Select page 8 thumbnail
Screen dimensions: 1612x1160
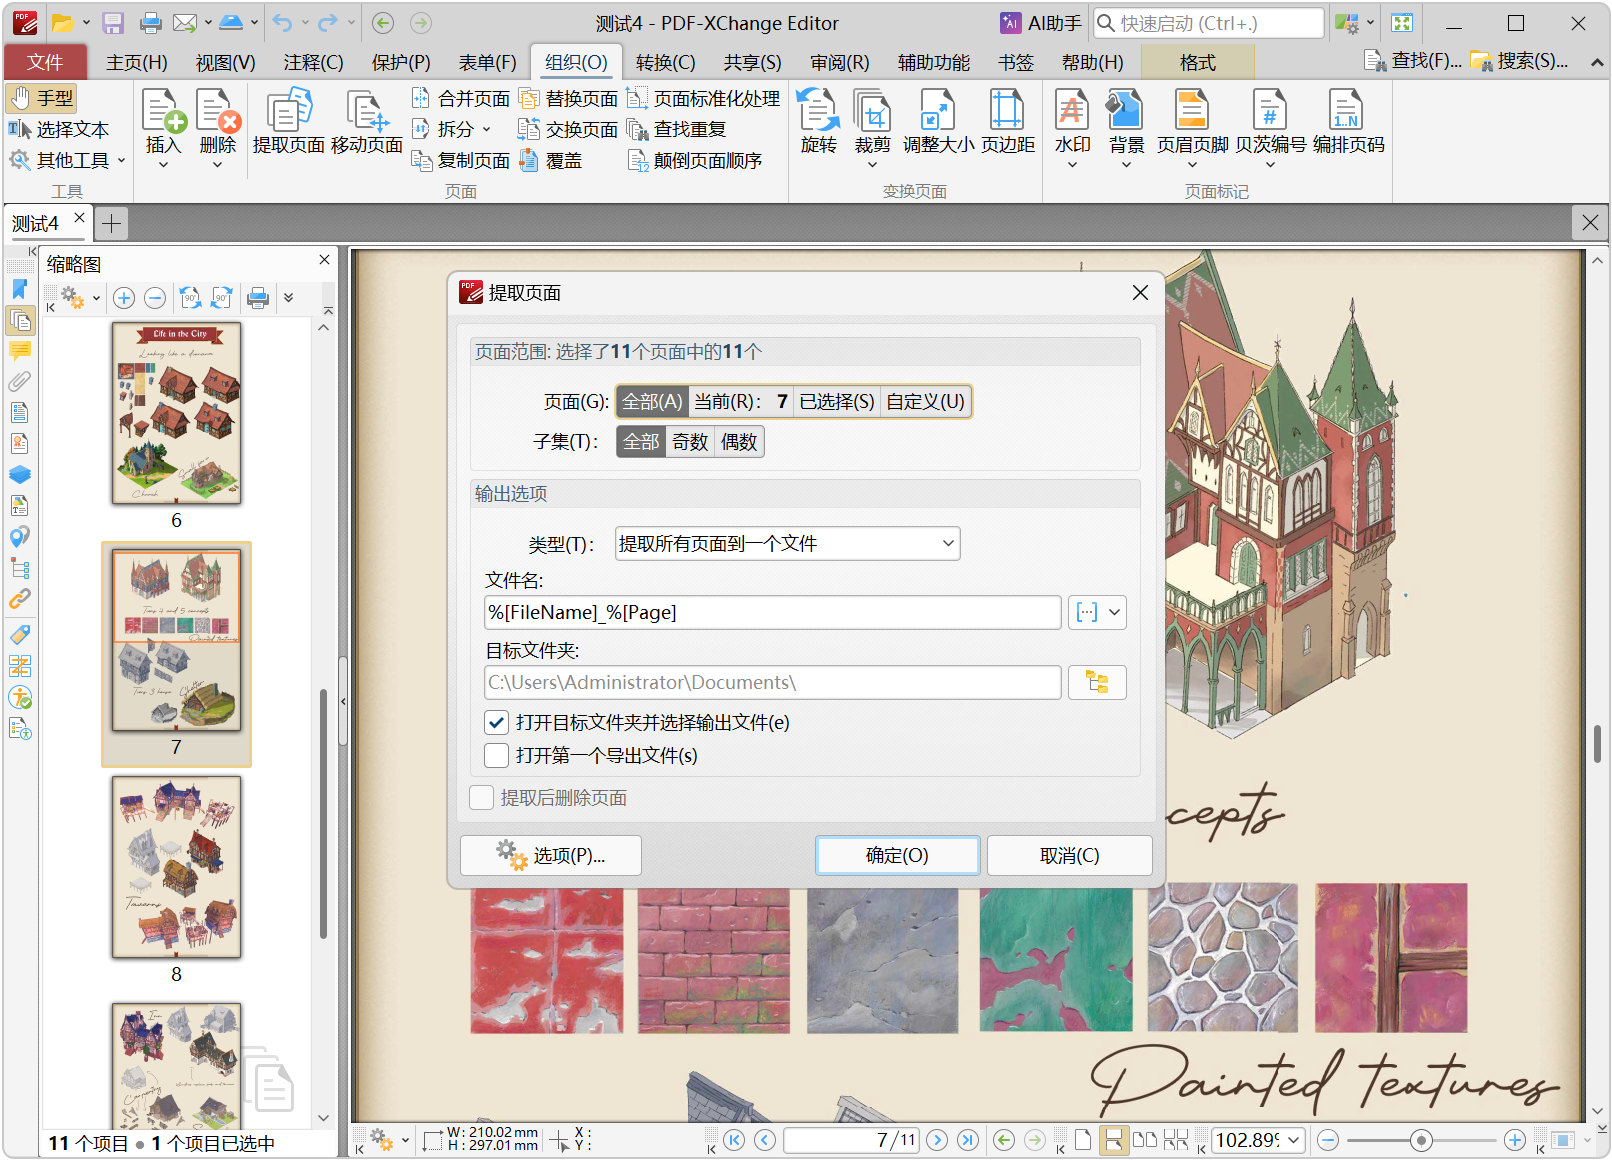click(x=176, y=867)
